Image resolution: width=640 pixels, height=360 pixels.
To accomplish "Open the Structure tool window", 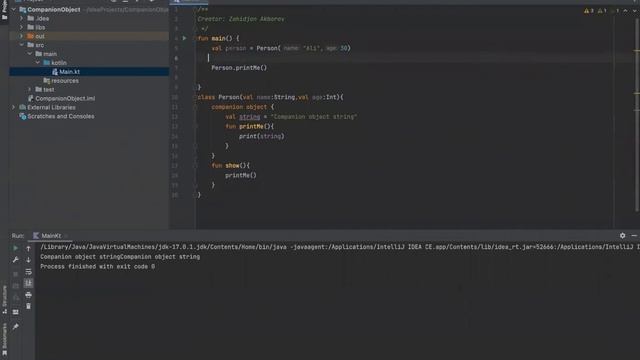I will coord(4,299).
